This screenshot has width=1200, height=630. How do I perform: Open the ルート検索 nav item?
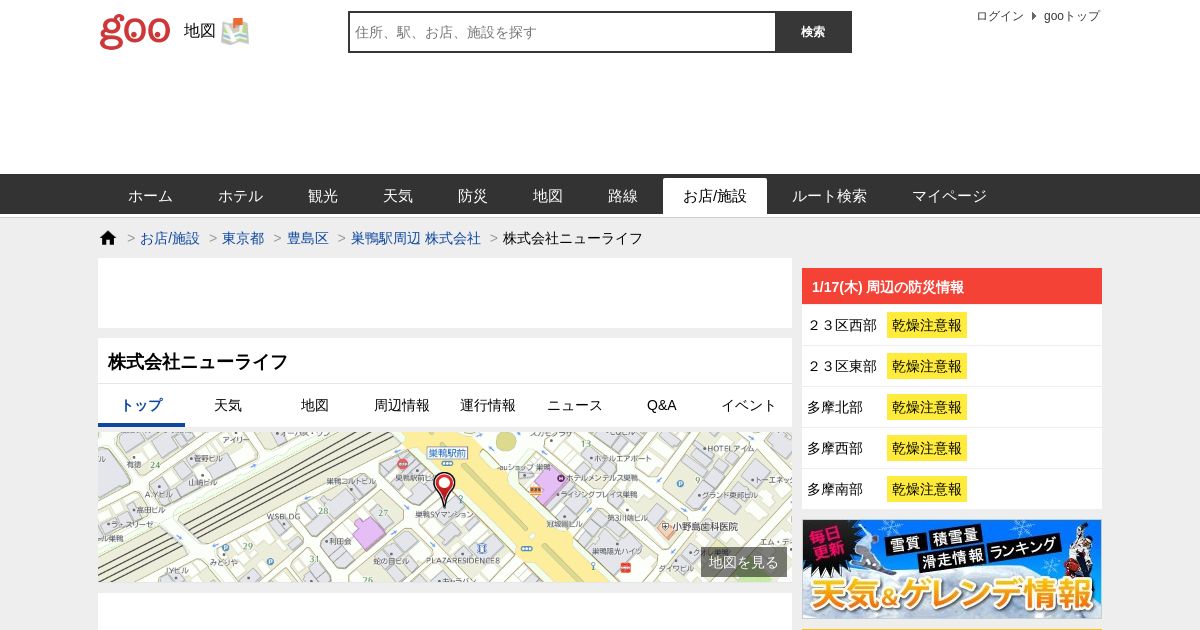pyautogui.click(x=829, y=196)
